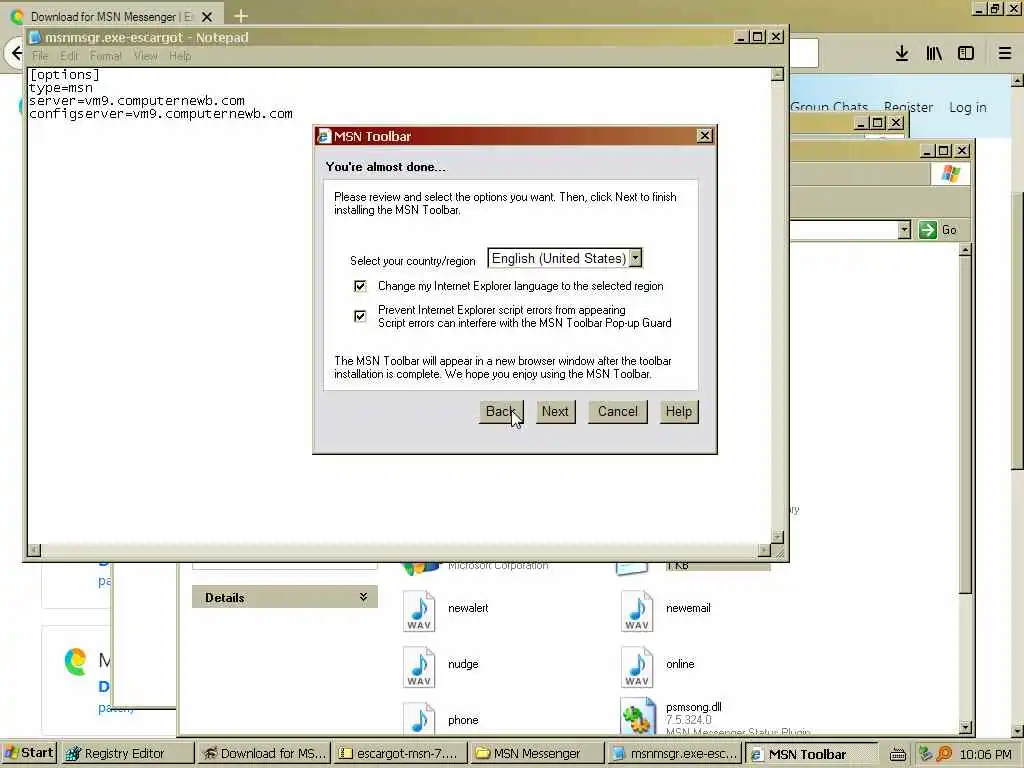Open Notepad Help menu
The width and height of the screenshot is (1024, 768).
tap(180, 56)
